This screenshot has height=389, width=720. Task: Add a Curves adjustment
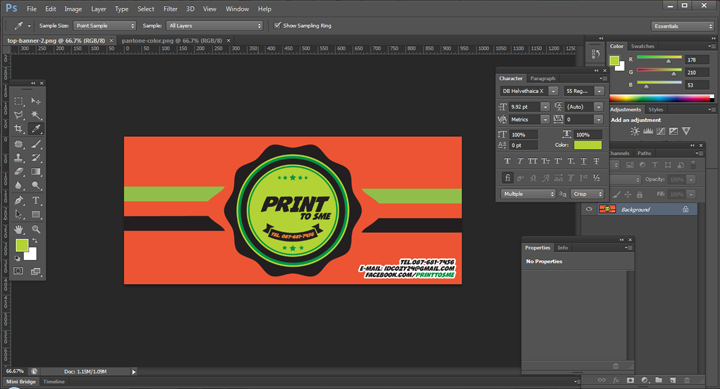(661, 131)
